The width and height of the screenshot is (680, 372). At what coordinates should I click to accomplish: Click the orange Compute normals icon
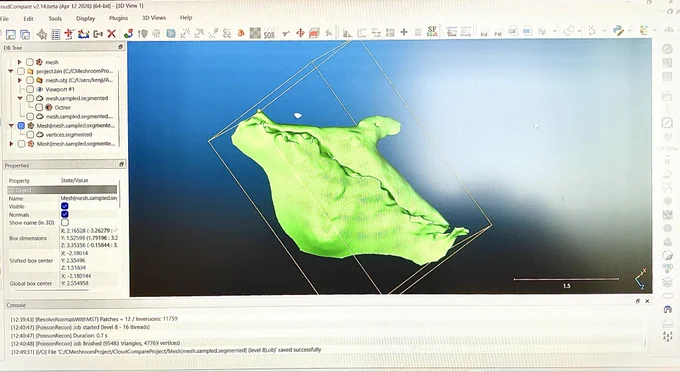[x=241, y=33]
